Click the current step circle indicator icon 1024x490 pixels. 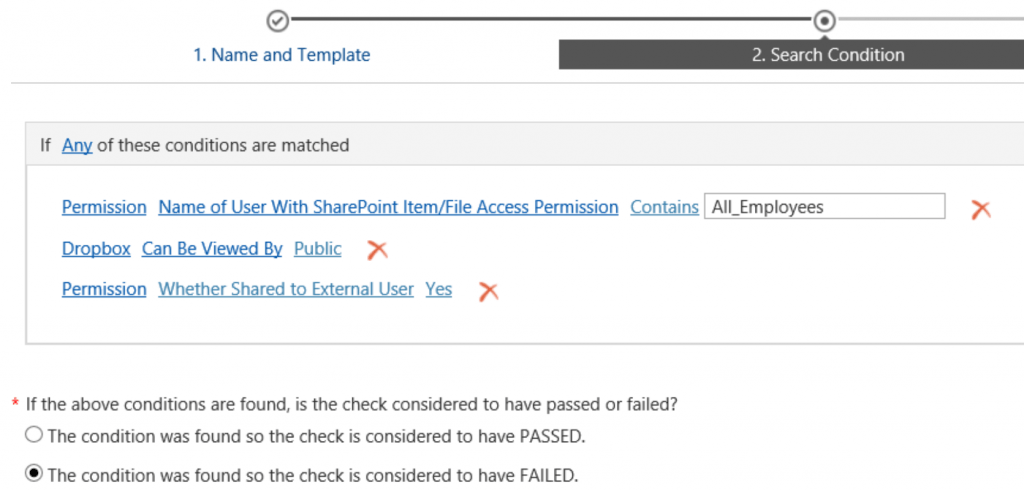click(825, 21)
